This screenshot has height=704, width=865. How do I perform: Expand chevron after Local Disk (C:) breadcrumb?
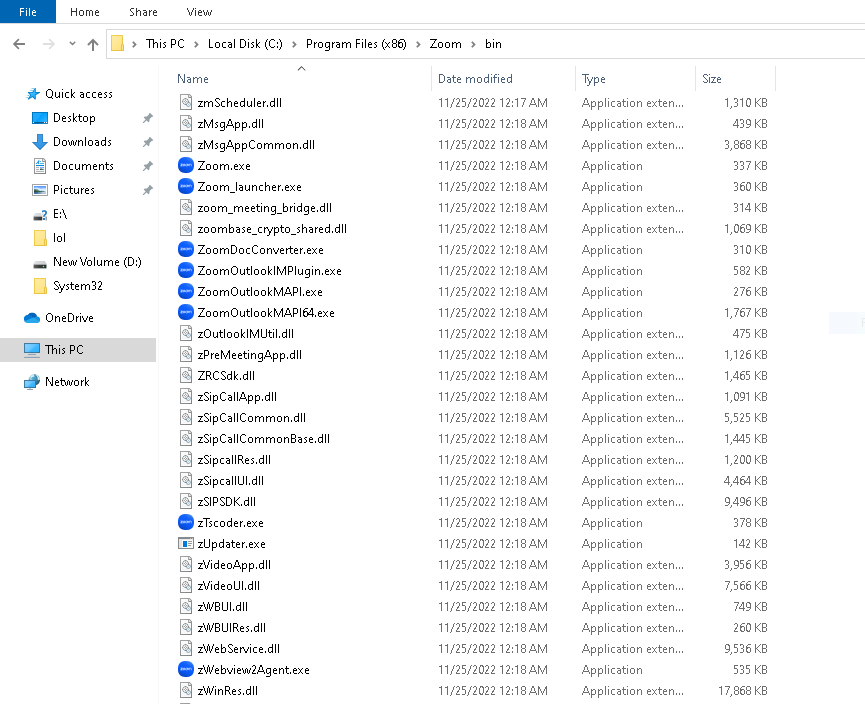[x=294, y=44]
